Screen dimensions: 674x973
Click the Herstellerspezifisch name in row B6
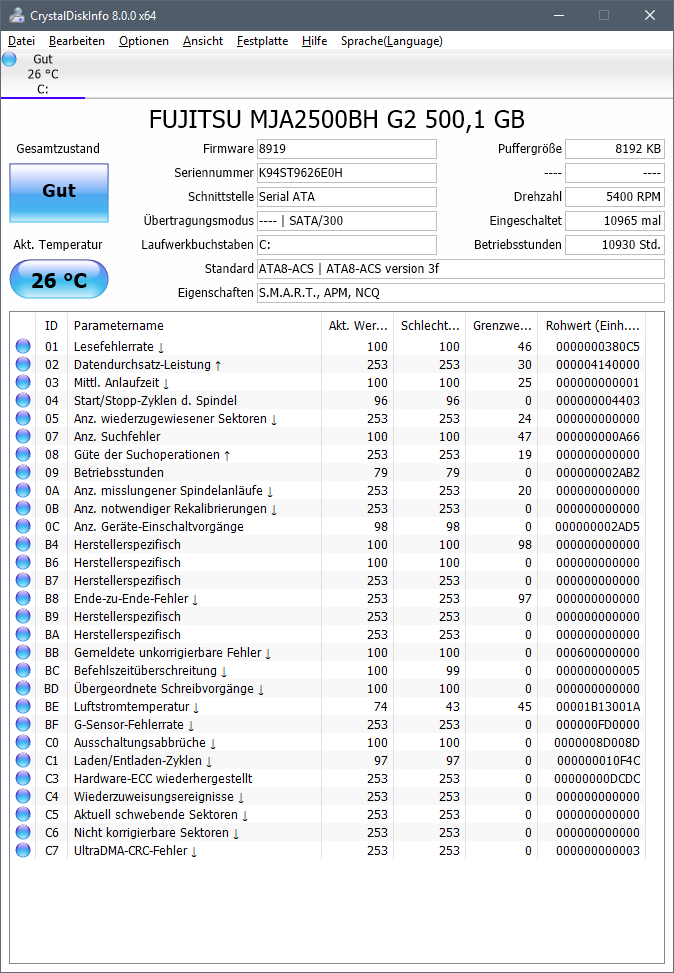pyautogui.click(x=127, y=562)
